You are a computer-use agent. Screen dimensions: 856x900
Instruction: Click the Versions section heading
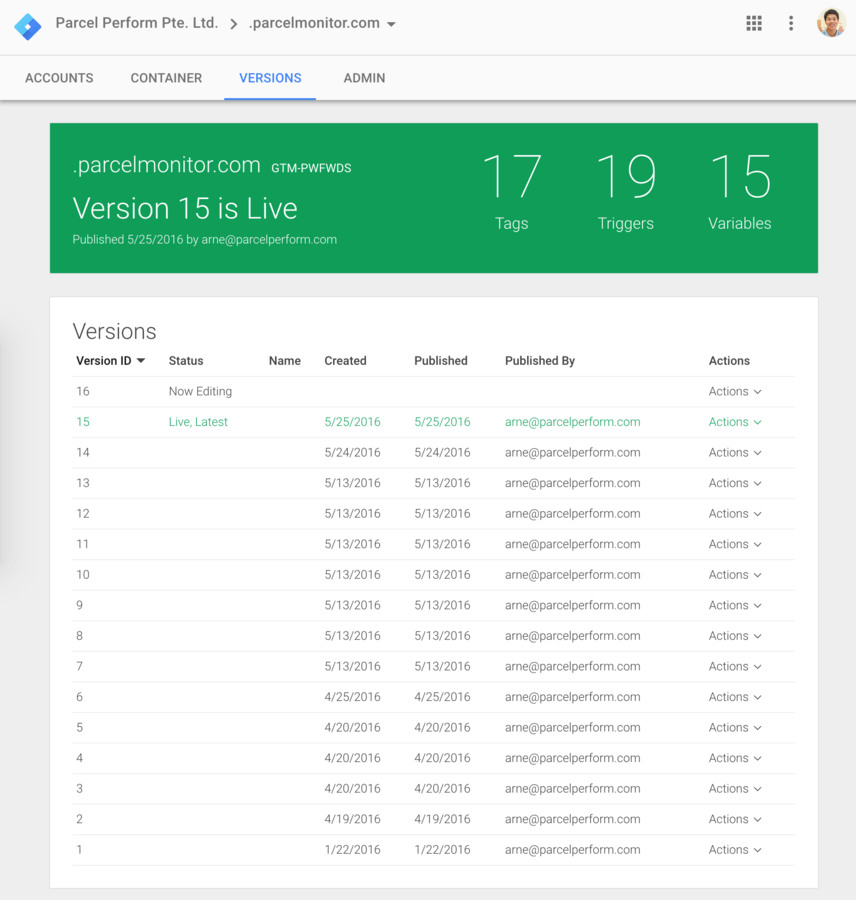tap(114, 332)
